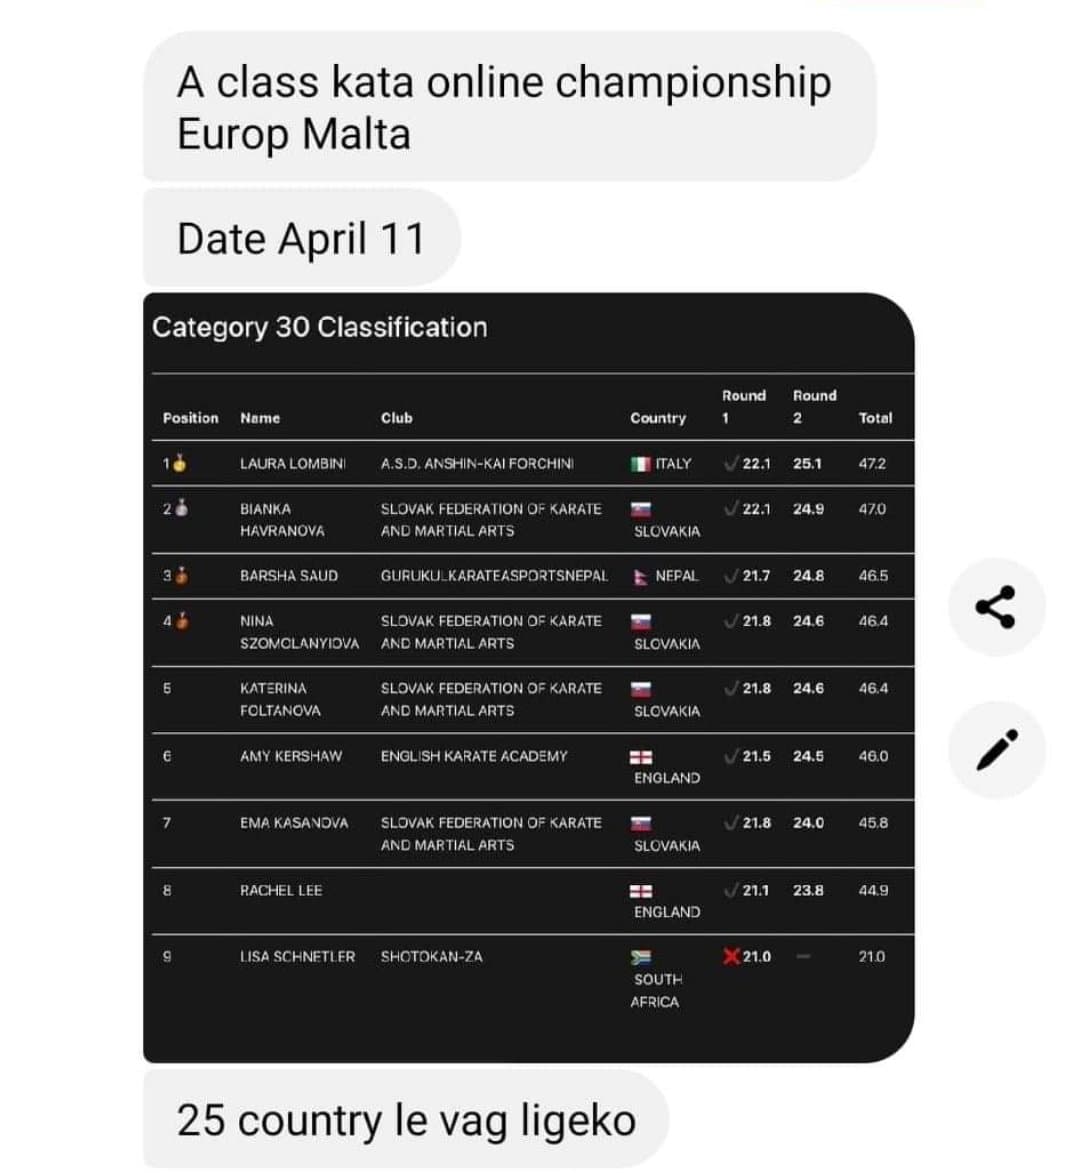Click the silver medal icon at position 2
1080x1173 pixels.
(180, 508)
